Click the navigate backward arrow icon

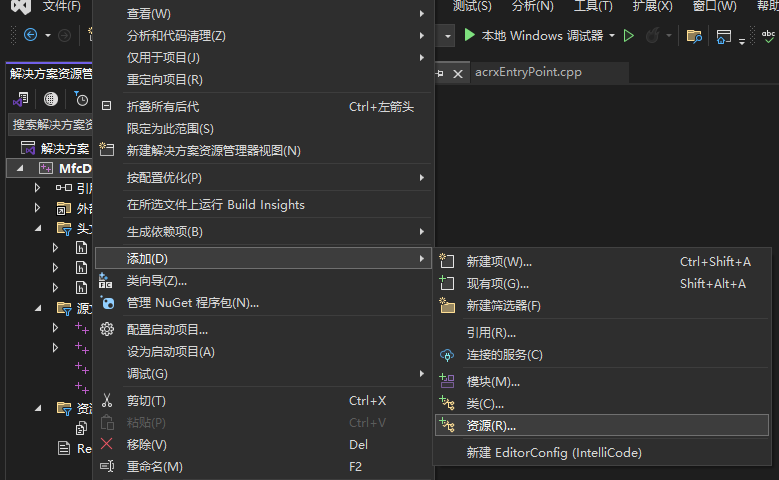coord(30,35)
